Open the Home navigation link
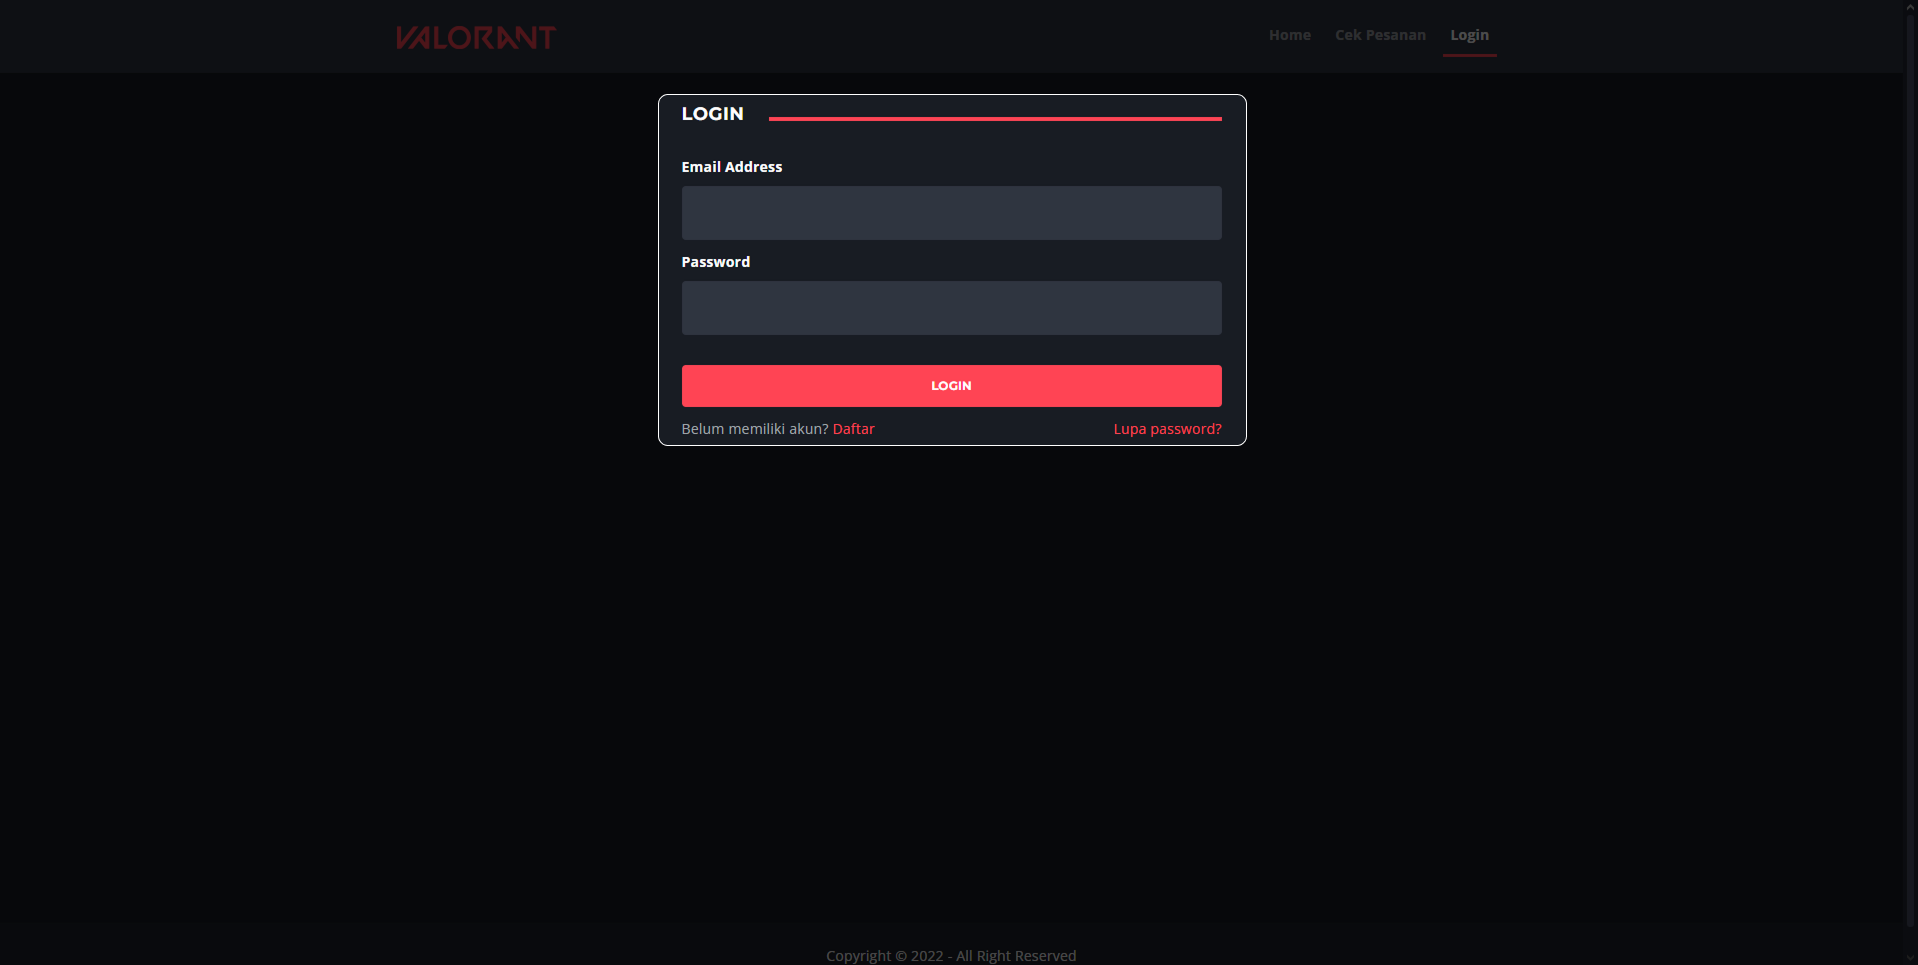This screenshot has height=965, width=1918. (1289, 35)
